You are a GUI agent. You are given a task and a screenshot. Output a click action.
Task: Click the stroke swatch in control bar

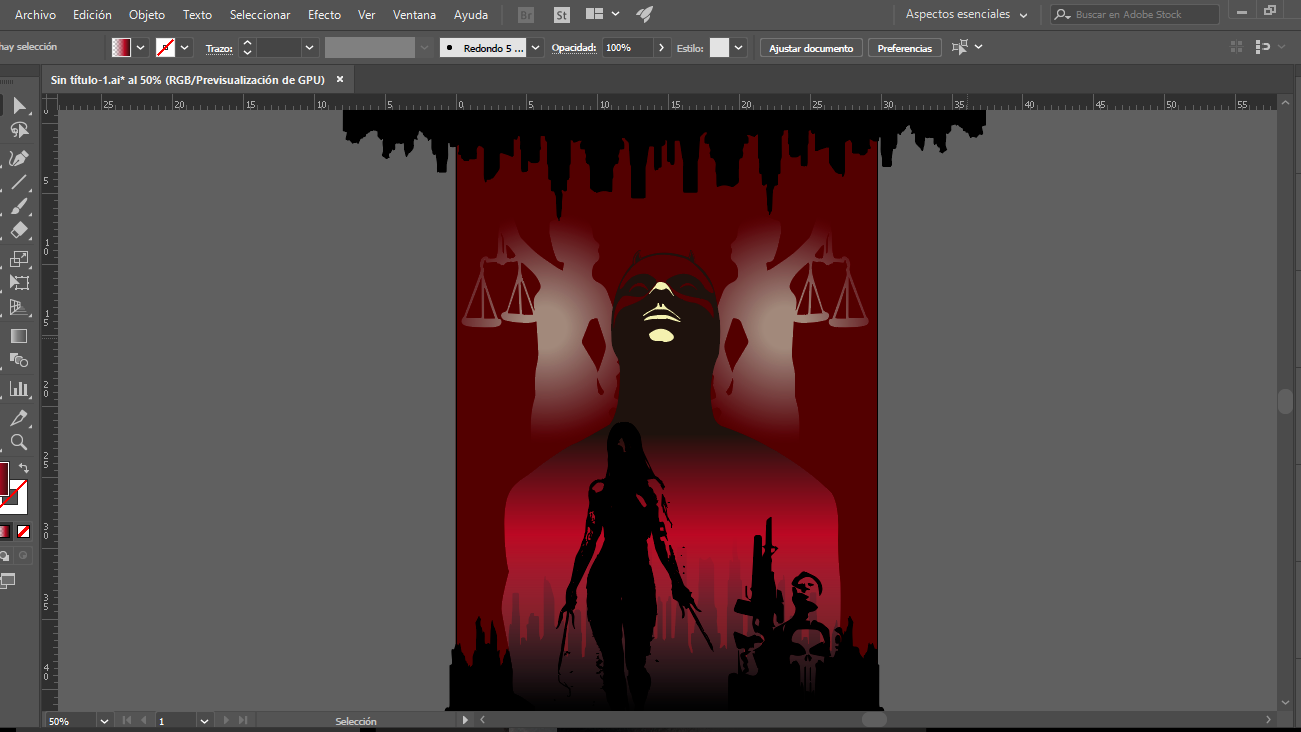[x=166, y=48]
